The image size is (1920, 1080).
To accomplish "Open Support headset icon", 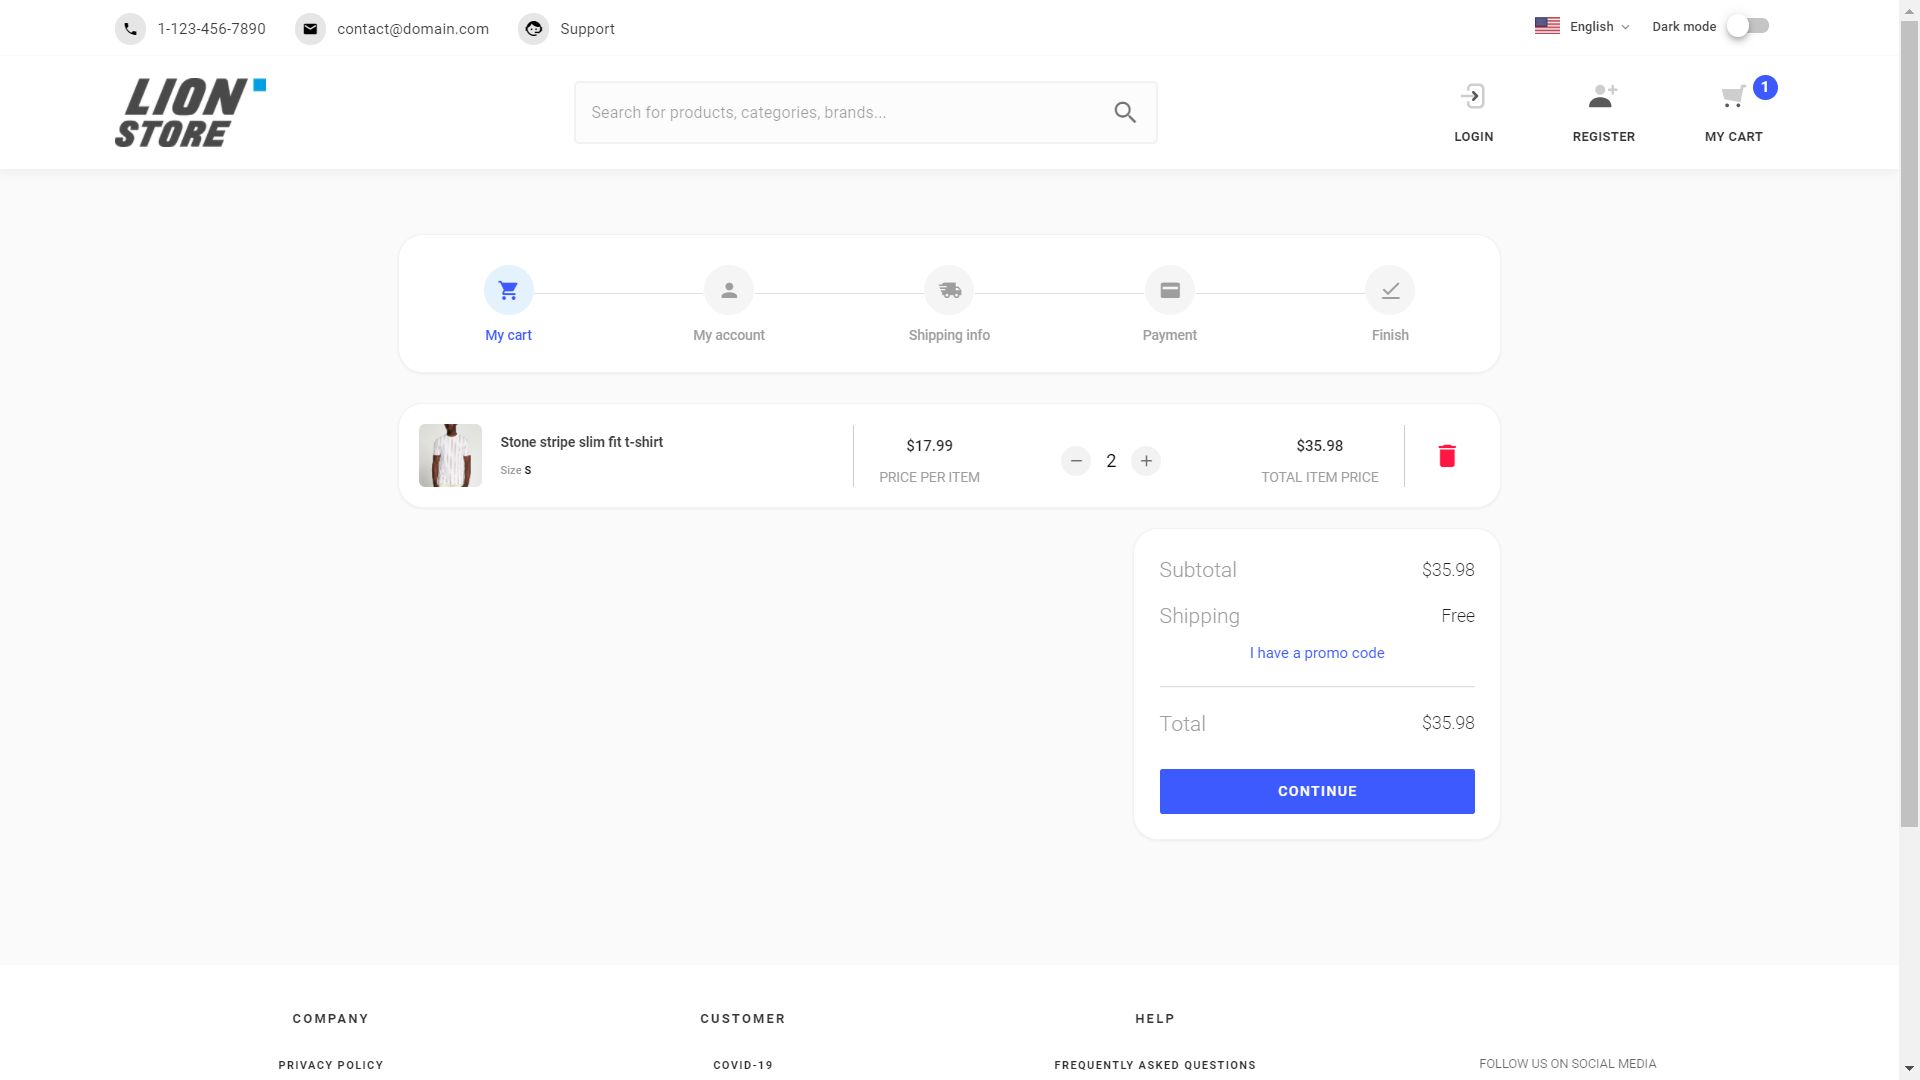I will pyautogui.click(x=534, y=29).
